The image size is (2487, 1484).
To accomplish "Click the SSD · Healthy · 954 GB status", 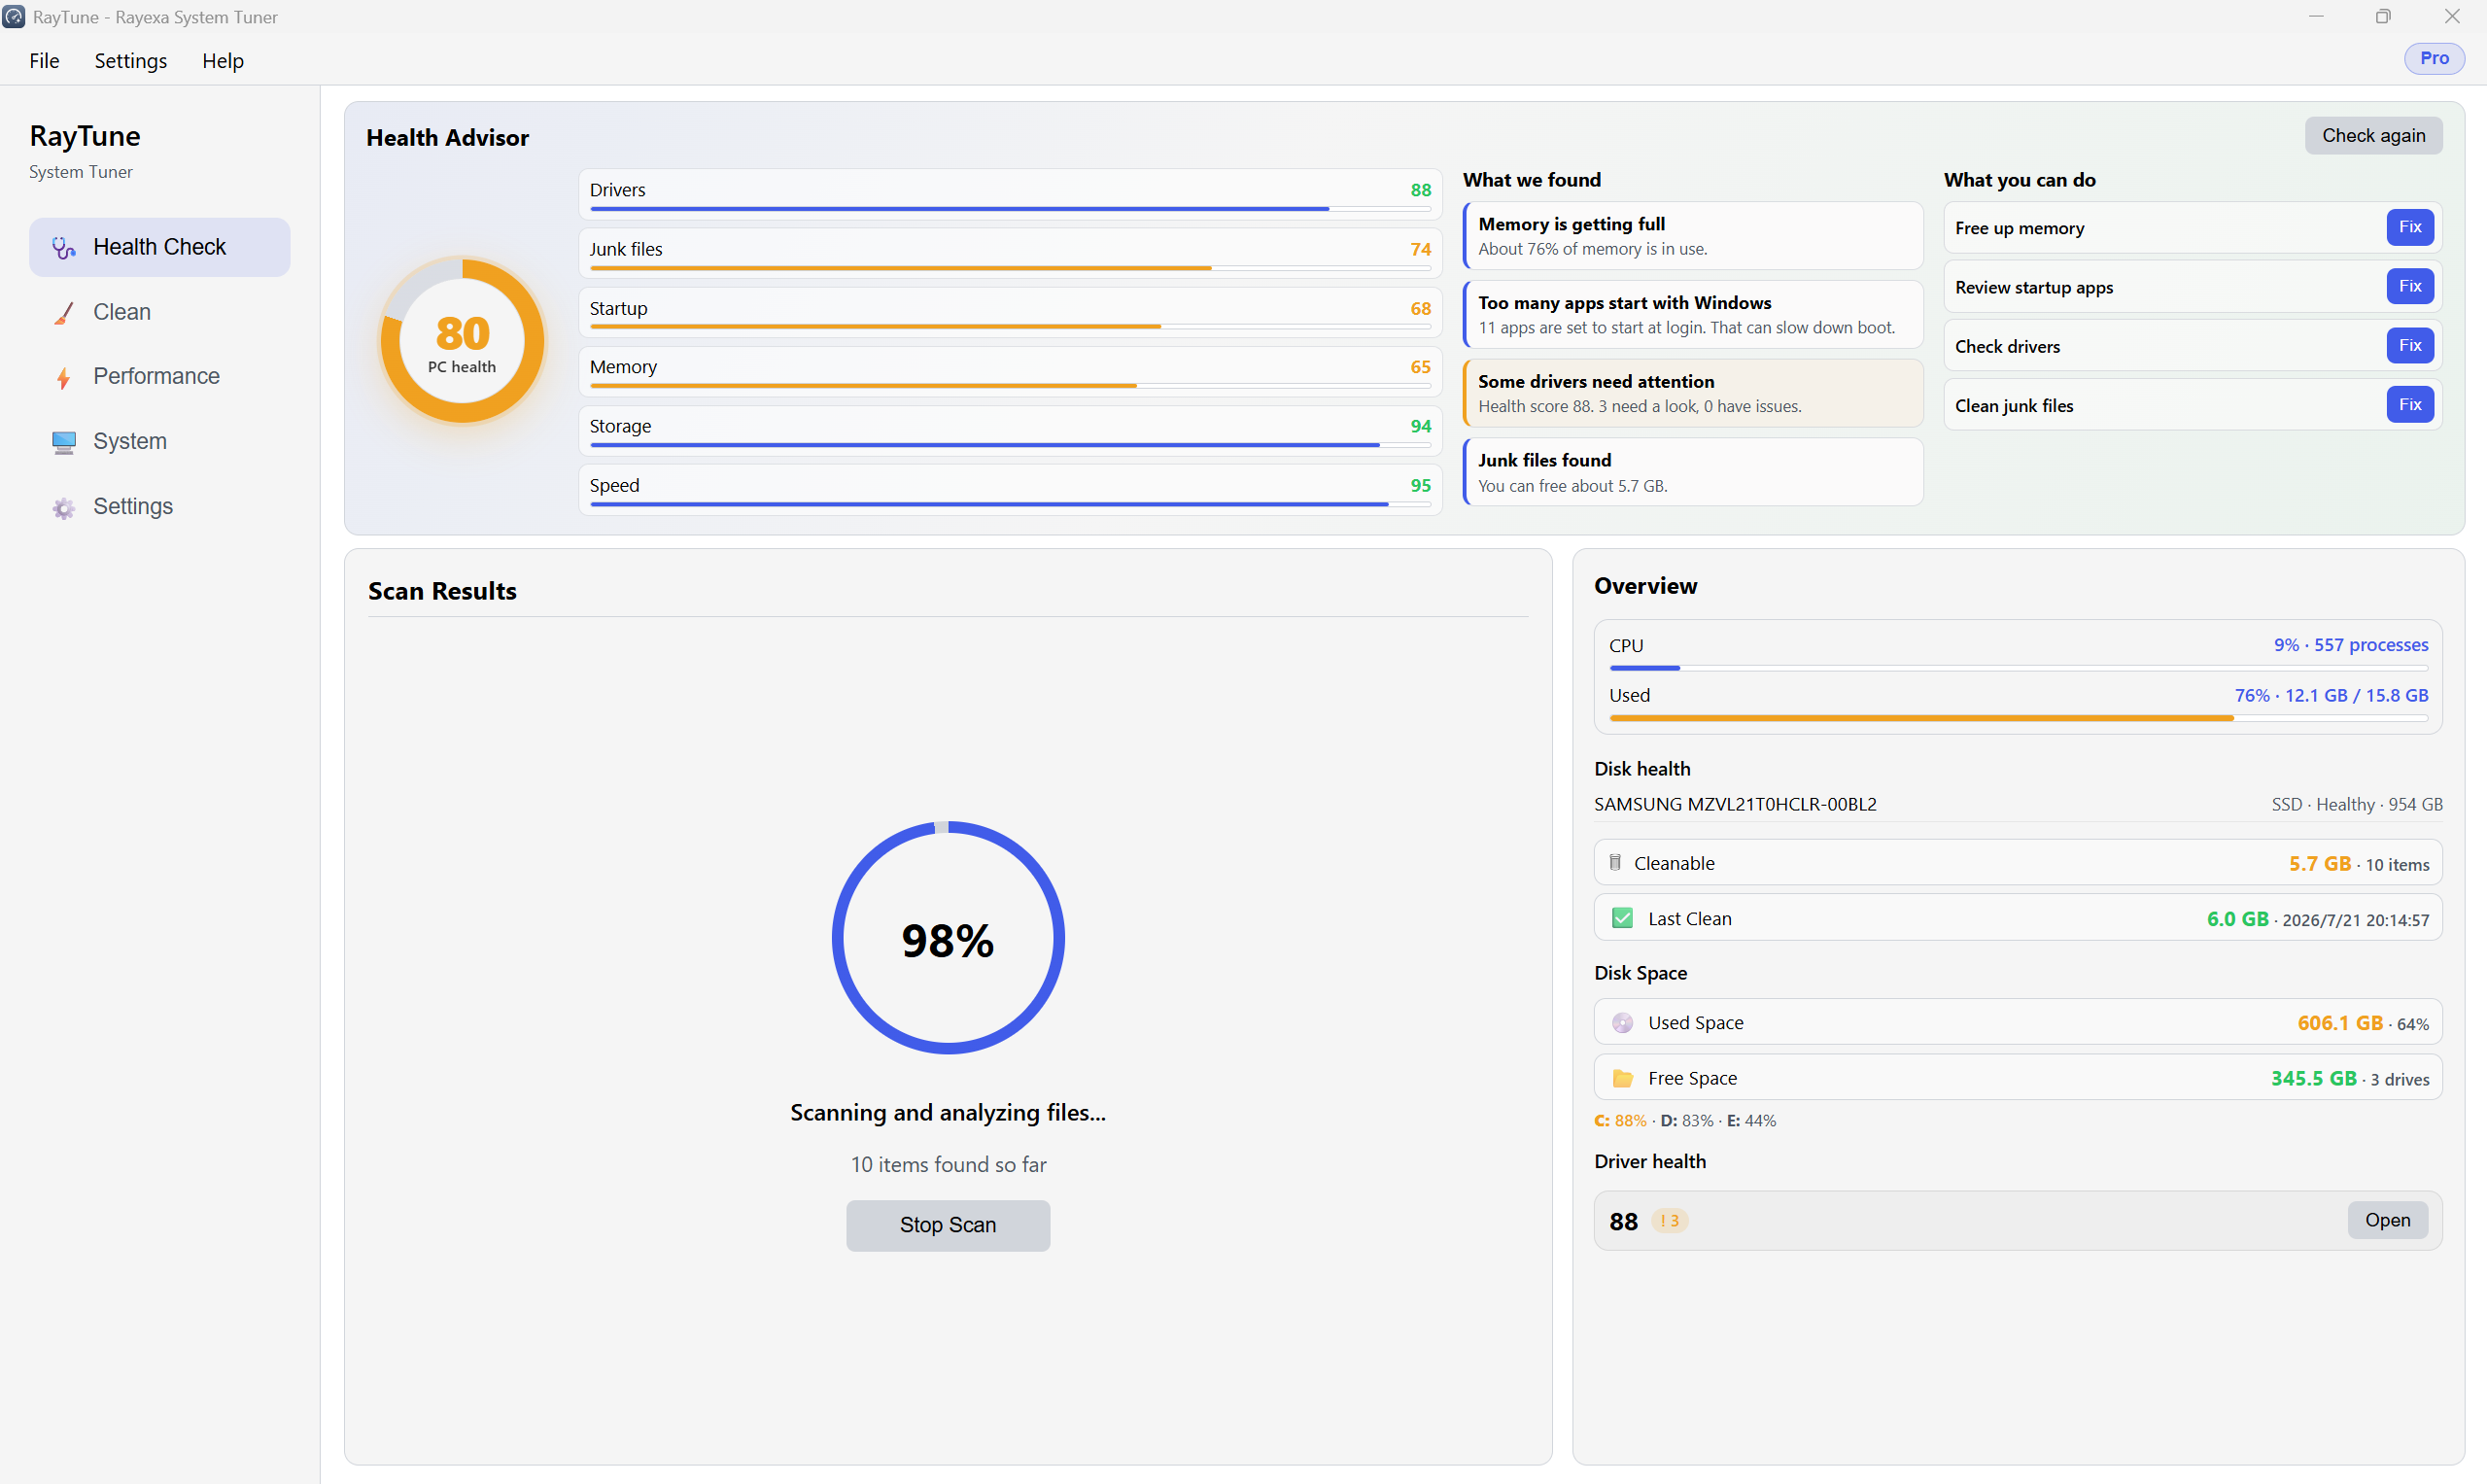I will pos(2356,804).
